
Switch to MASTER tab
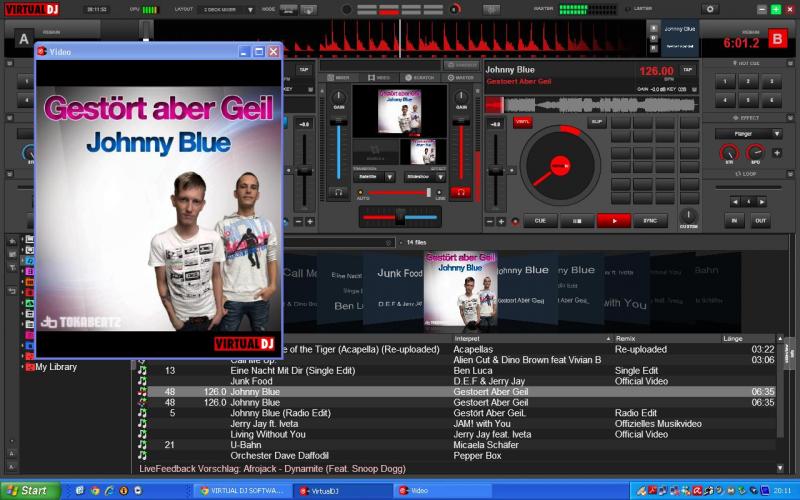461,78
